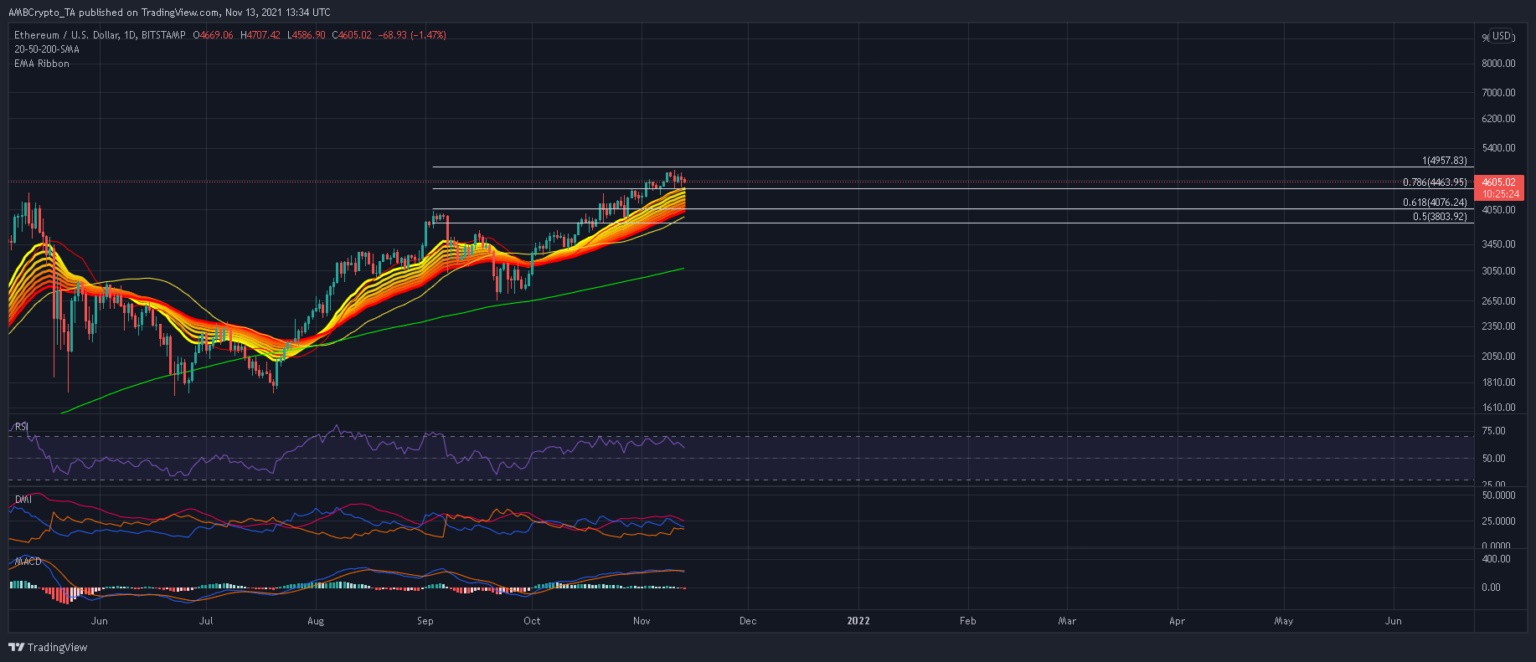
Task: Select the Fibonacci 0.618(4076.24) level label
Action: point(1435,203)
